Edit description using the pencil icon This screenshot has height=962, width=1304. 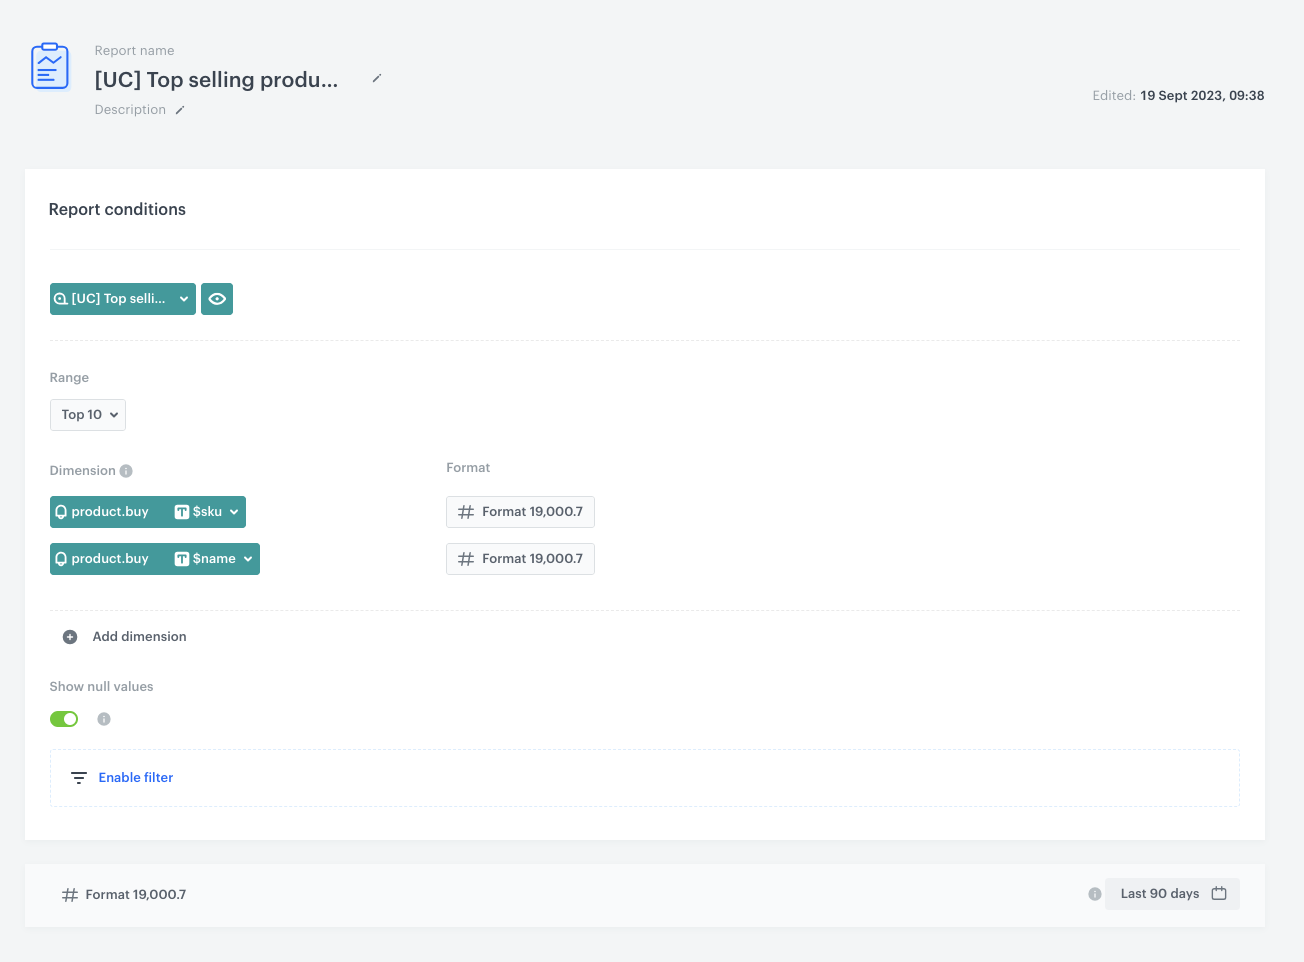click(180, 110)
